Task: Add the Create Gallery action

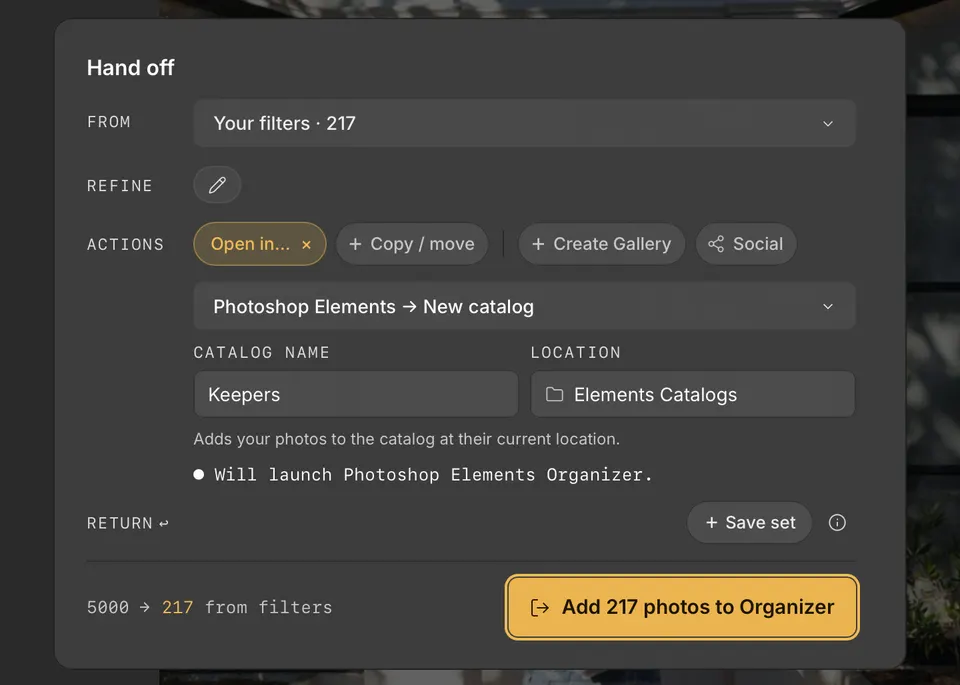Action: pos(601,244)
